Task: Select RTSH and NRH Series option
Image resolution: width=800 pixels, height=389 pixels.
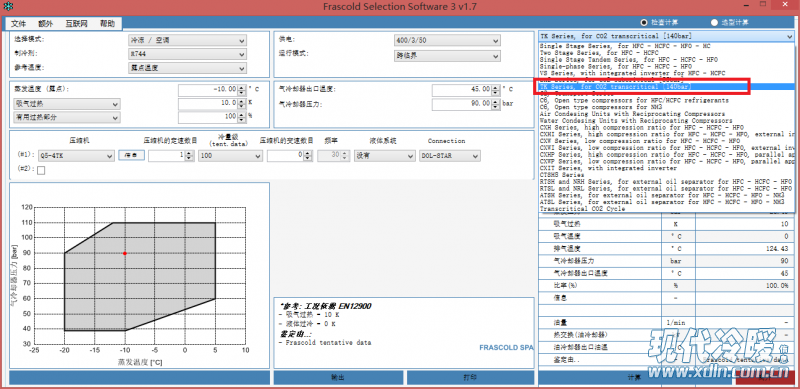Action: (666, 182)
